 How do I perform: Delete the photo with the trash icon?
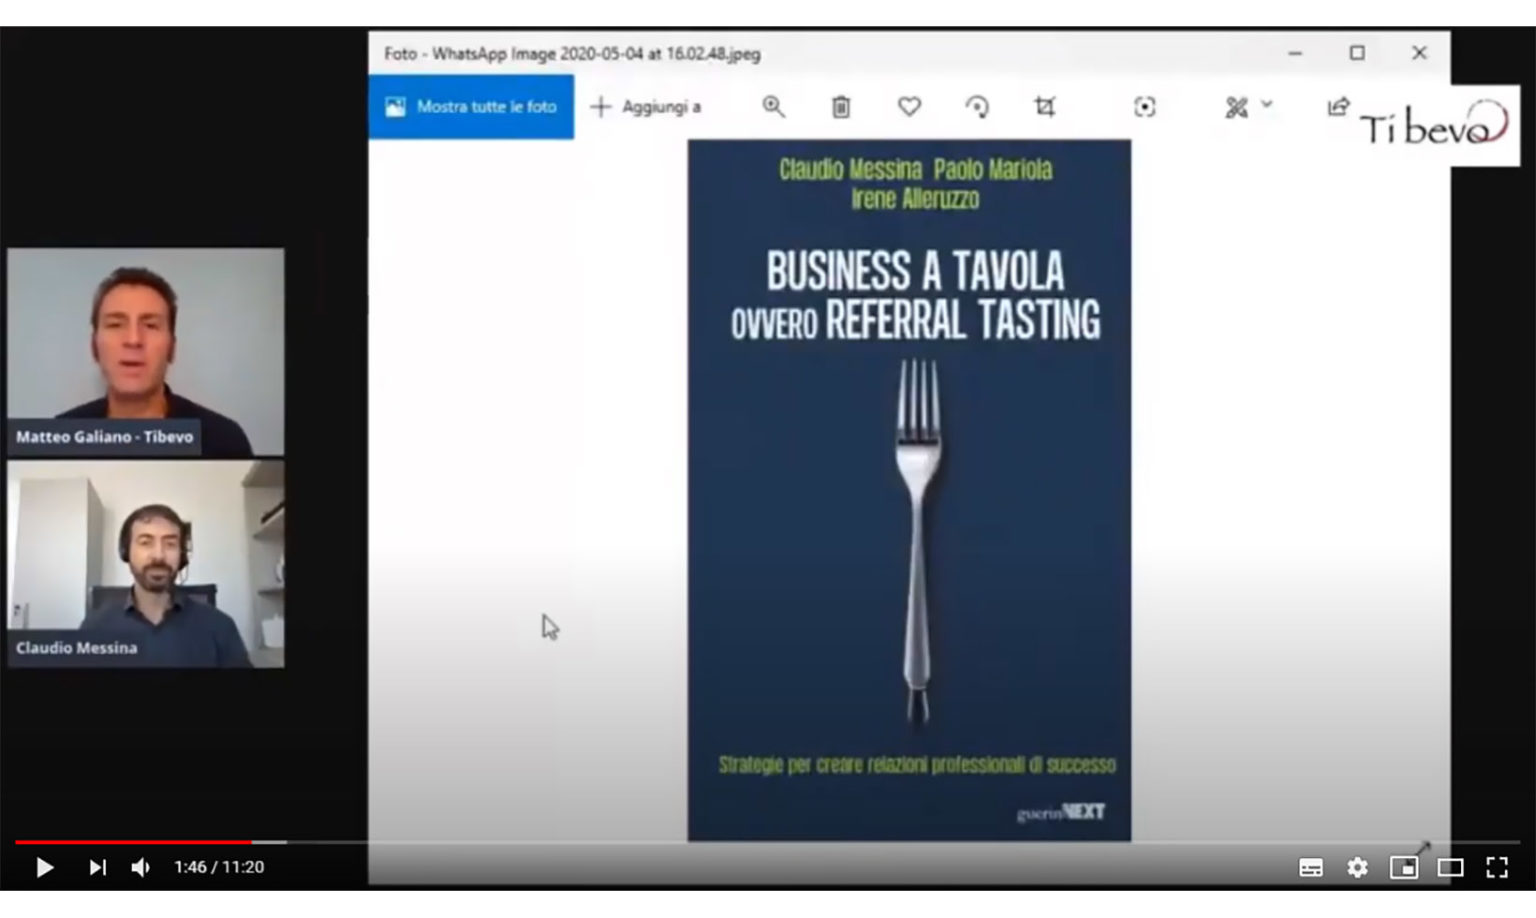click(841, 107)
